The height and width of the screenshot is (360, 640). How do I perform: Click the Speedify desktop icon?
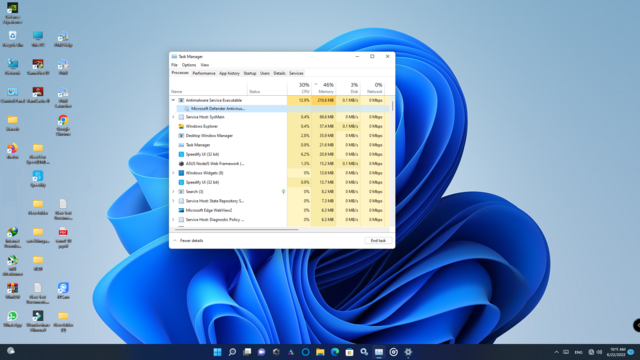pyautogui.click(x=38, y=179)
